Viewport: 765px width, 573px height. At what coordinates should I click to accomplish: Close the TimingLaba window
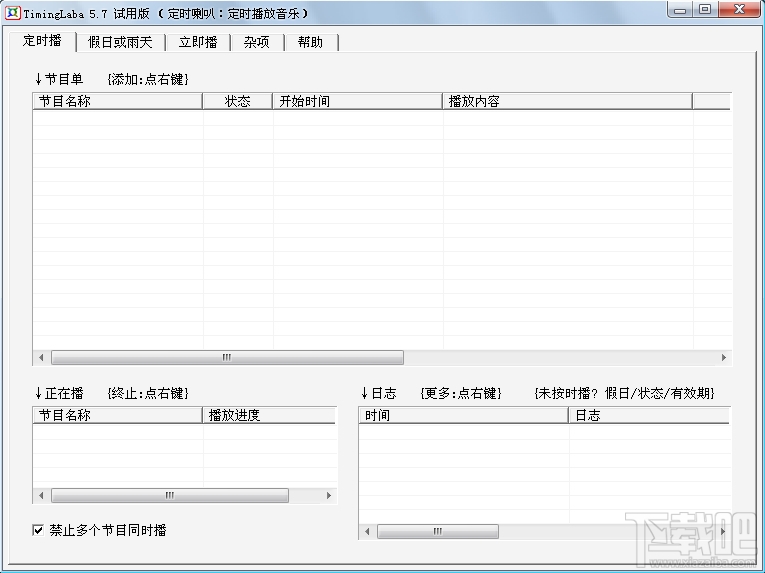[739, 9]
